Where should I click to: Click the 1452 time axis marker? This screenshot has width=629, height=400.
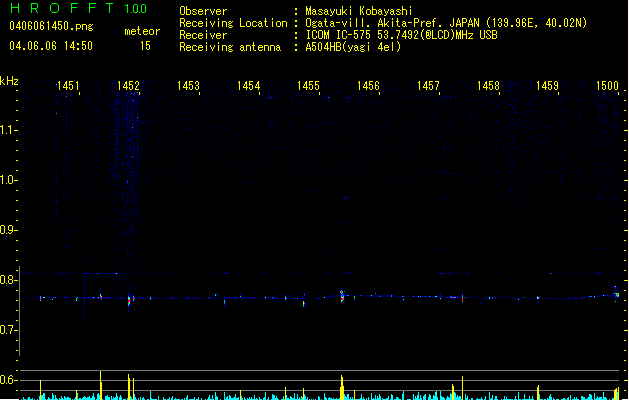coord(128,86)
